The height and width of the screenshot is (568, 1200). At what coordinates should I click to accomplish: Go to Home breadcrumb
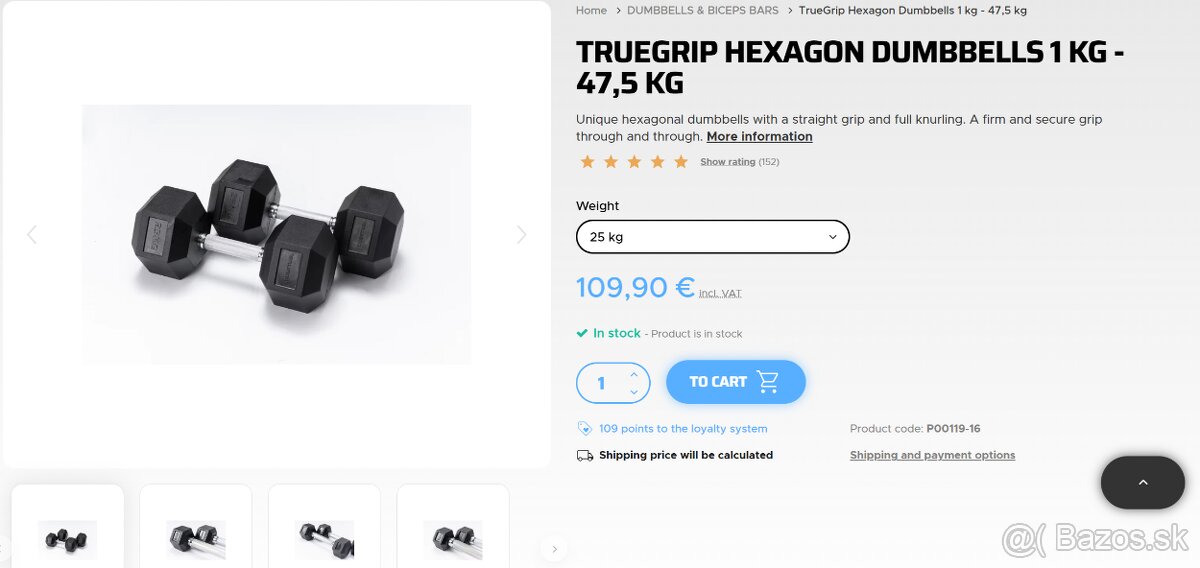591,10
